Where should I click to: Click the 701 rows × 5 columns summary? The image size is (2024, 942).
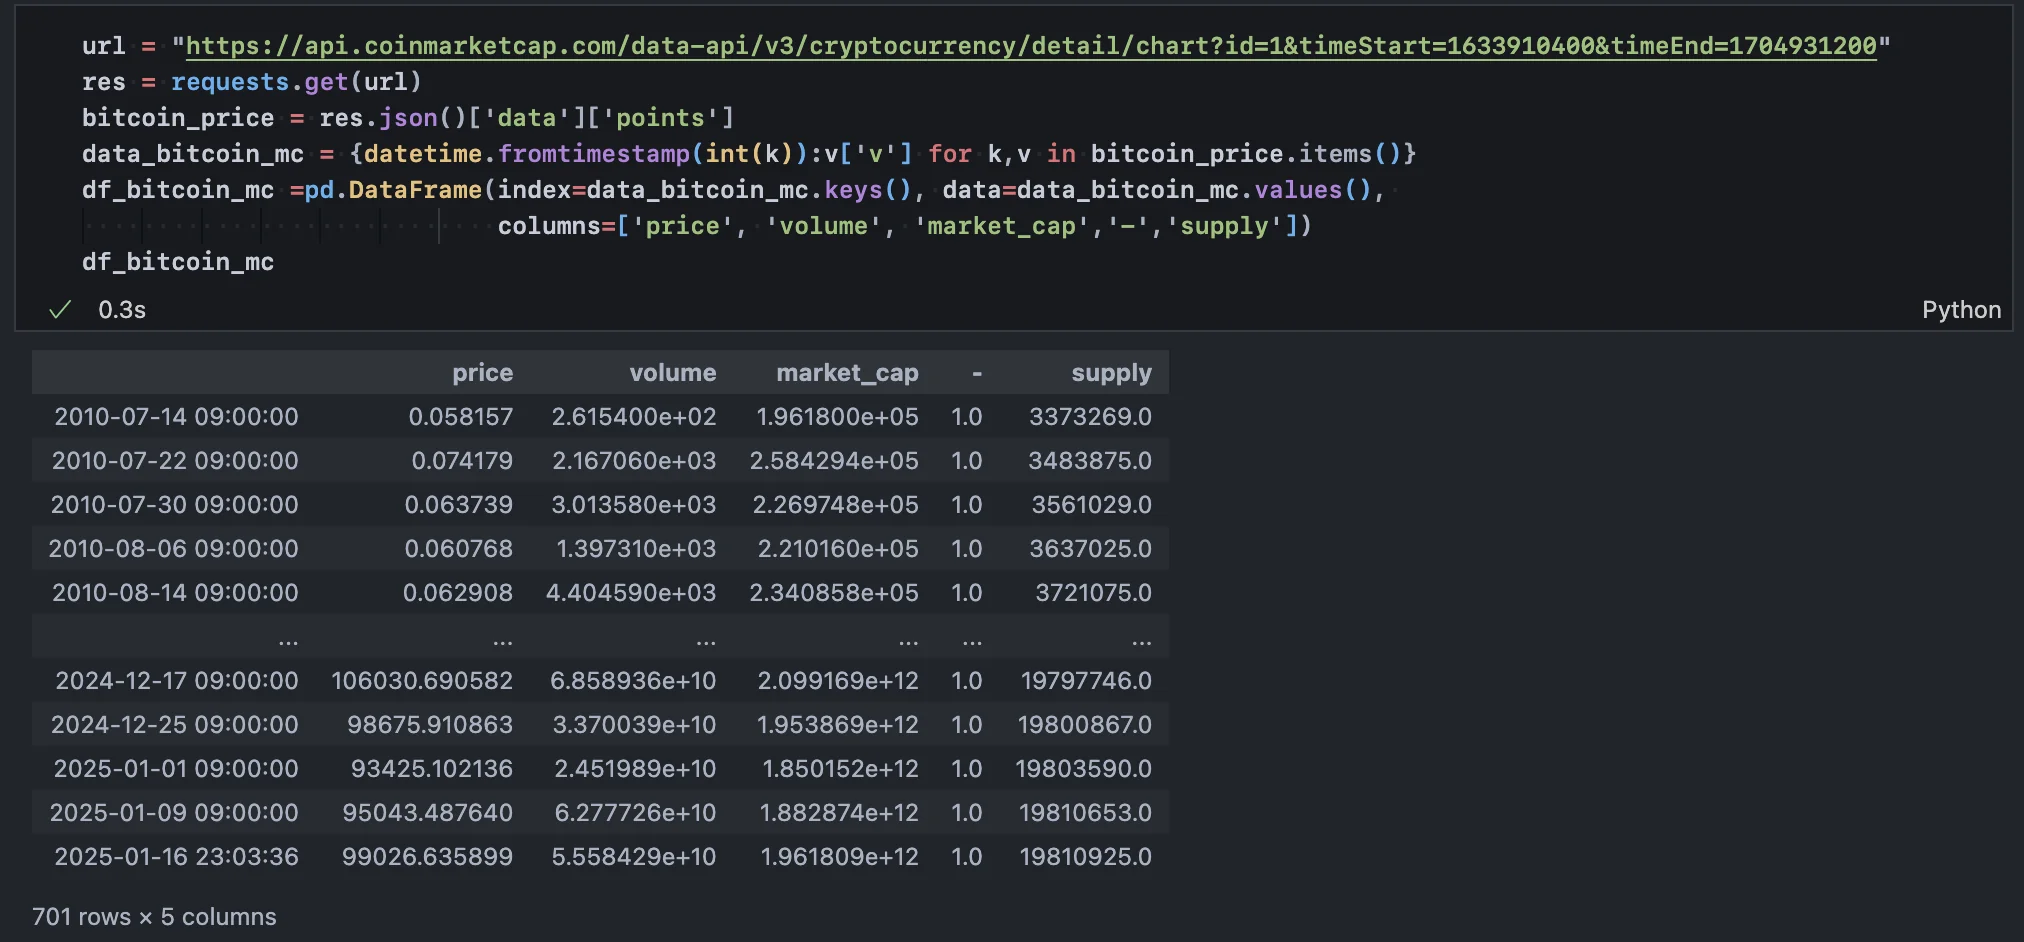pos(154,917)
